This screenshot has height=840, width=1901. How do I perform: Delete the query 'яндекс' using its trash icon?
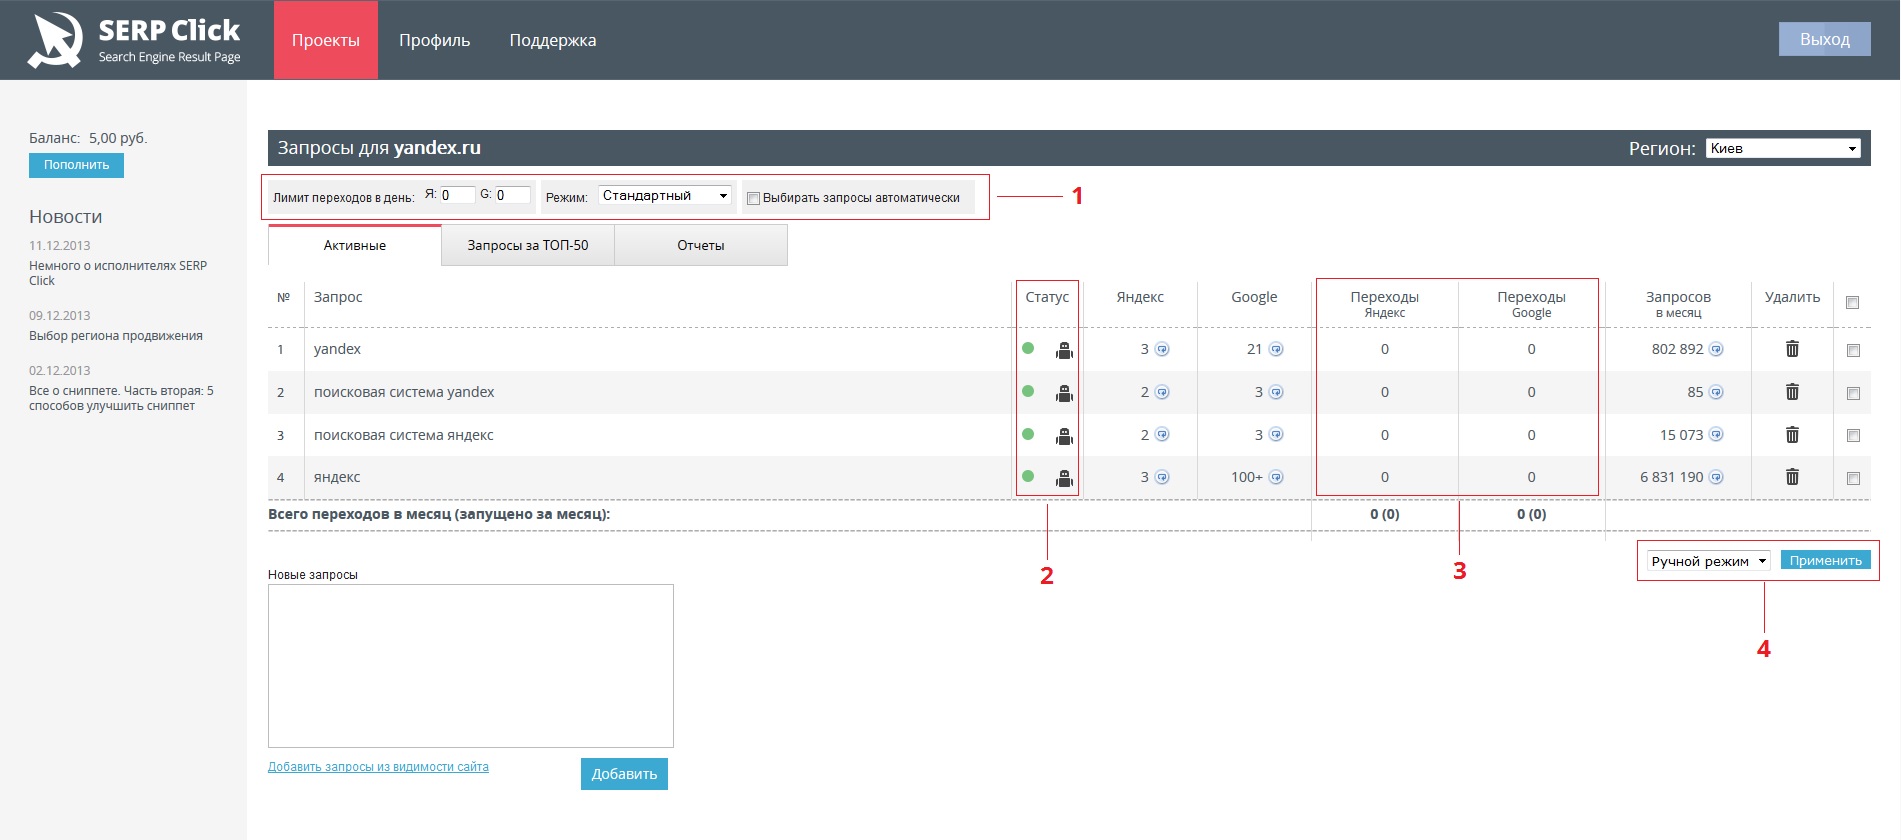pyautogui.click(x=1792, y=477)
